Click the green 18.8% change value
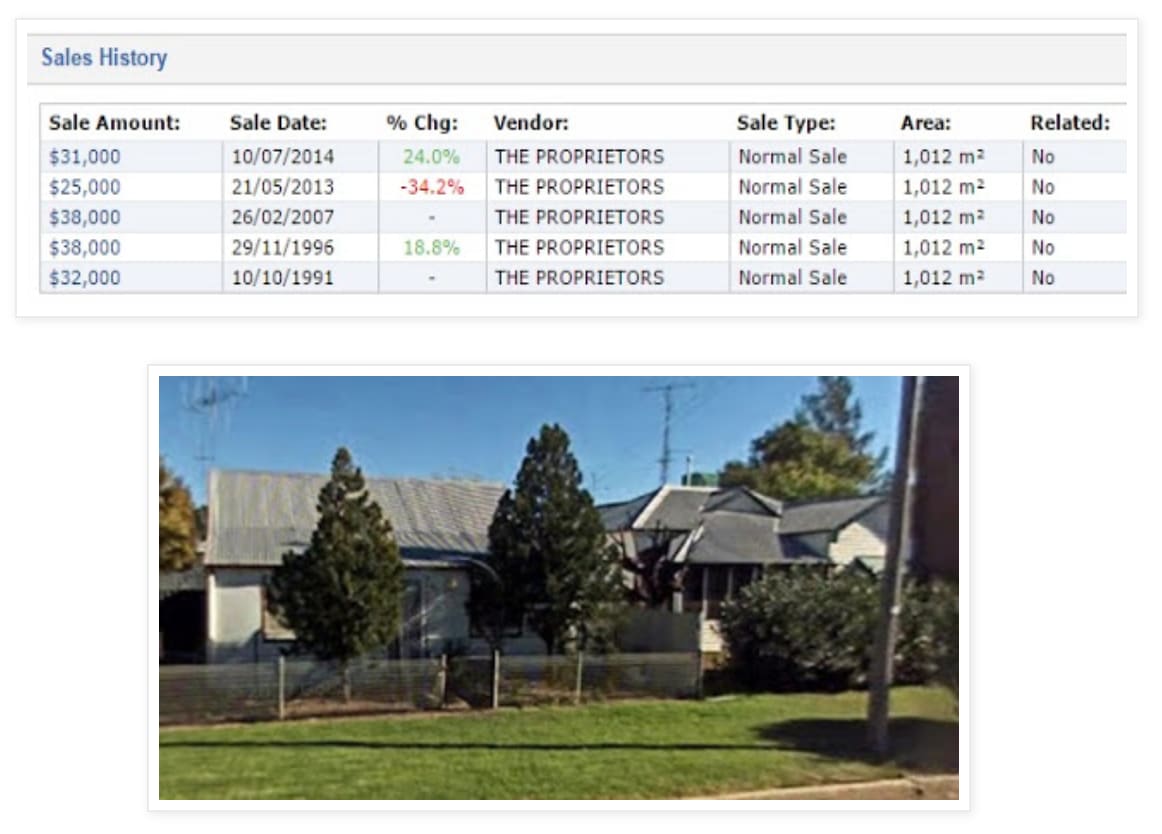The width and height of the screenshot is (1162, 834). click(431, 248)
